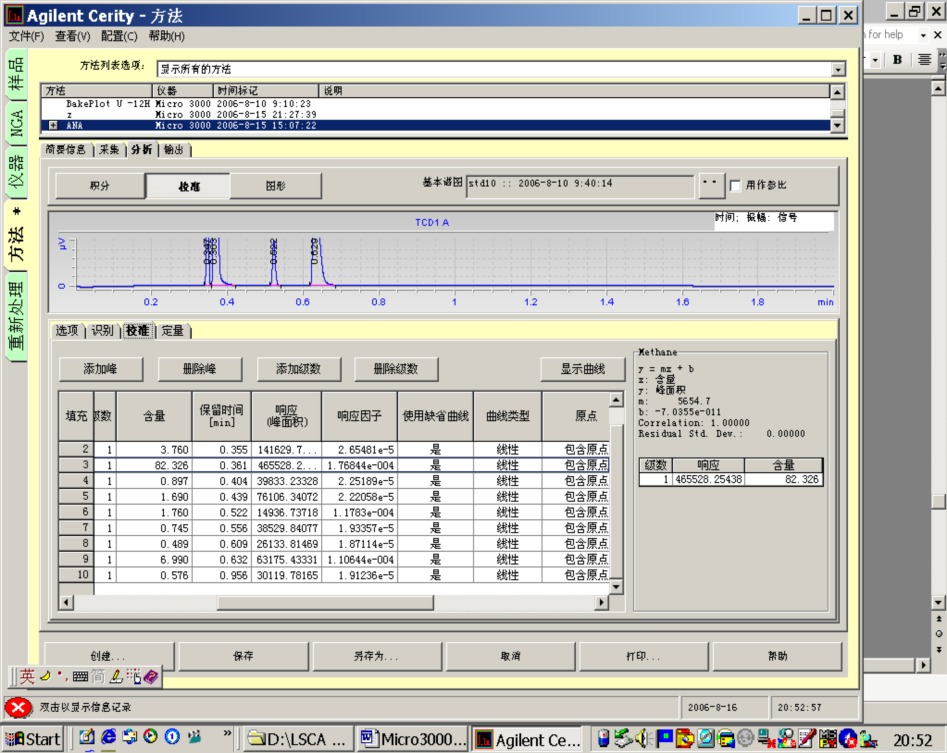
Task: Click the horizontal scrollbar thumb under table
Action: click(325, 602)
